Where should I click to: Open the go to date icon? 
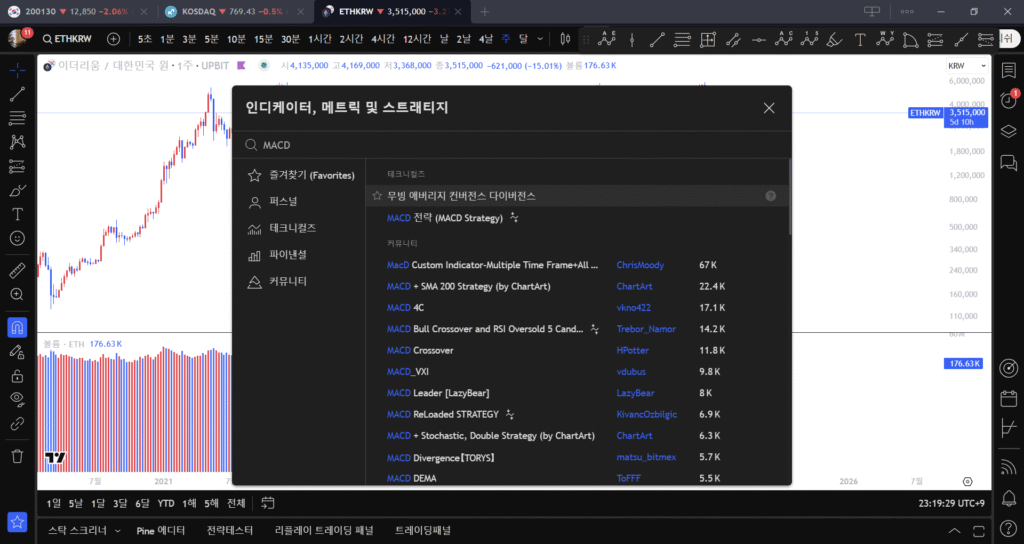(x=268, y=504)
